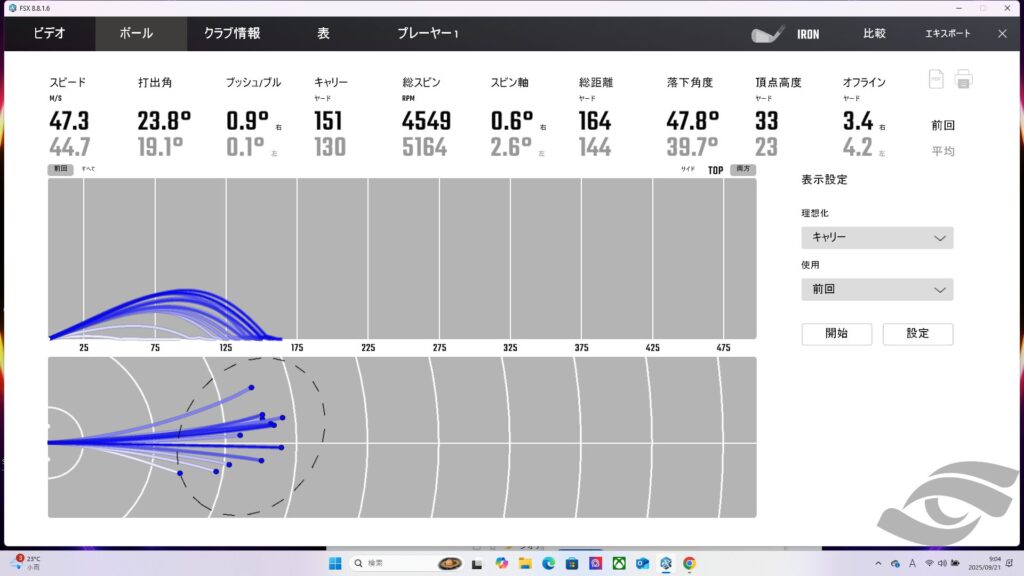Open Xbox app from the taskbar

click(x=619, y=563)
